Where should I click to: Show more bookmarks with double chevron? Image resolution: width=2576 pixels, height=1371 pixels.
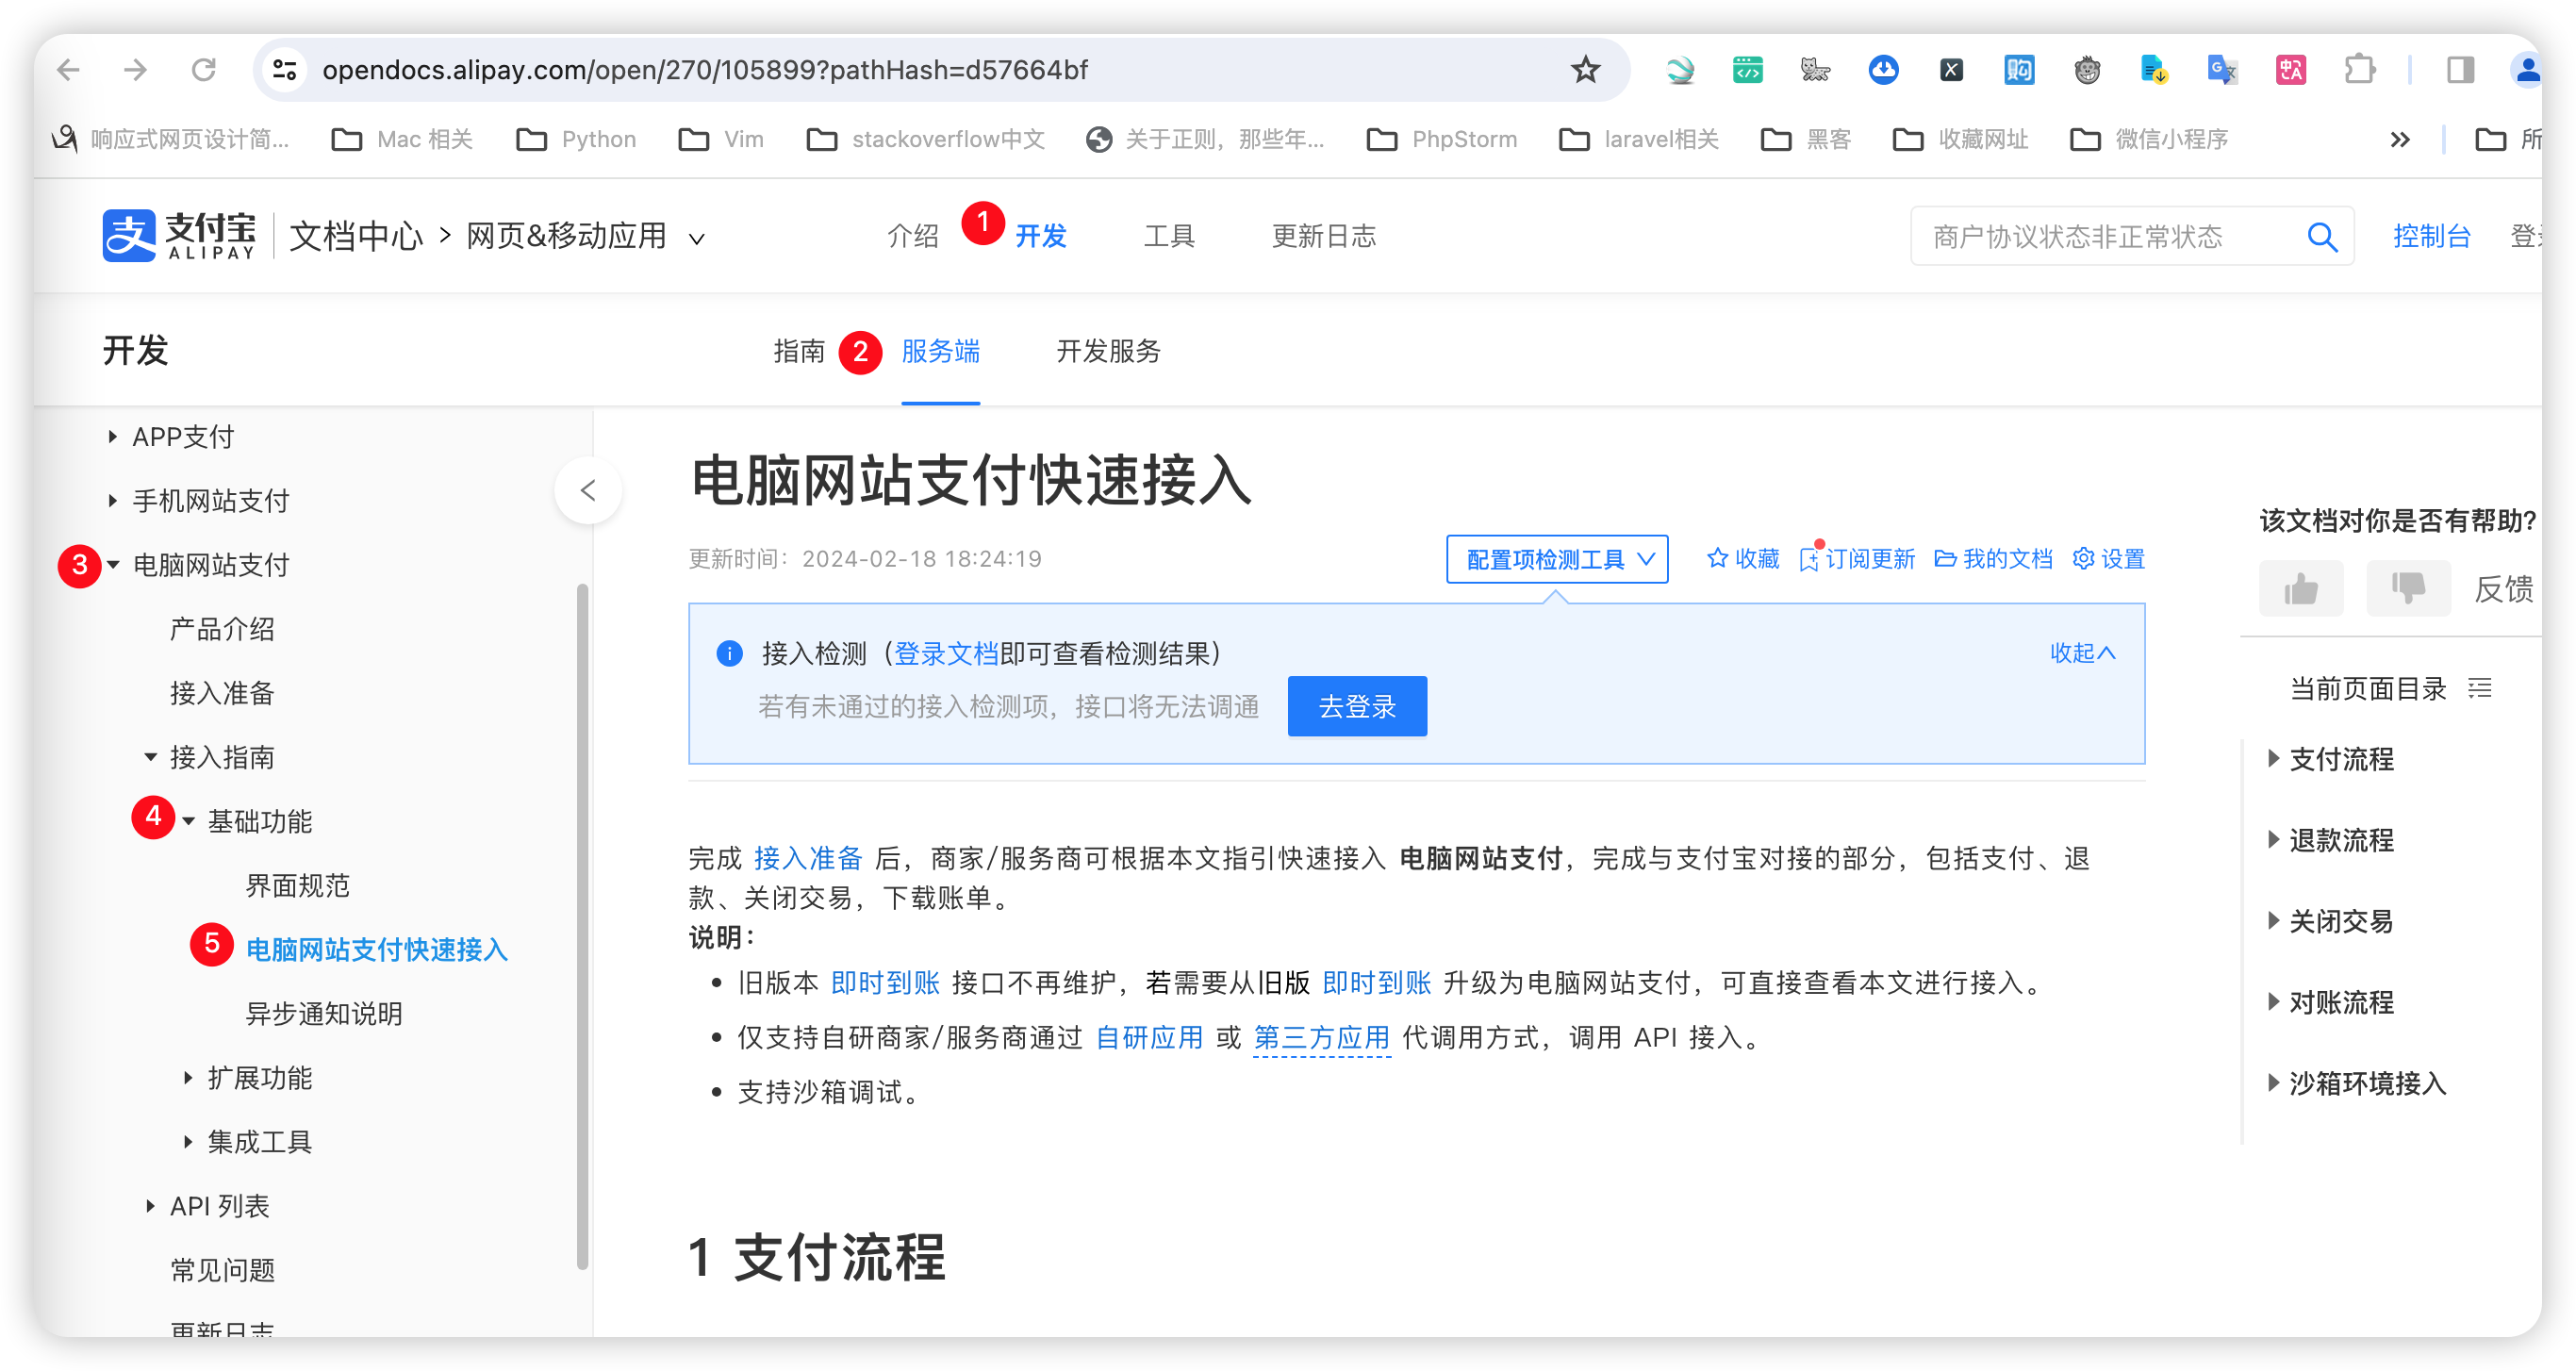2400,140
